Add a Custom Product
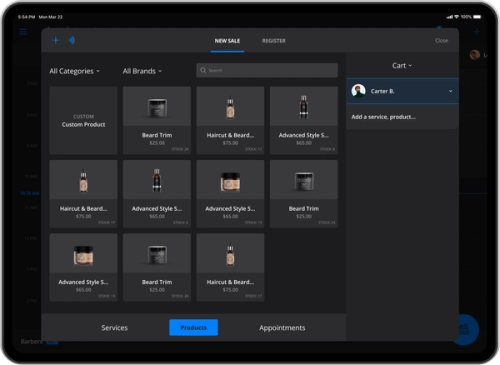 point(83,121)
